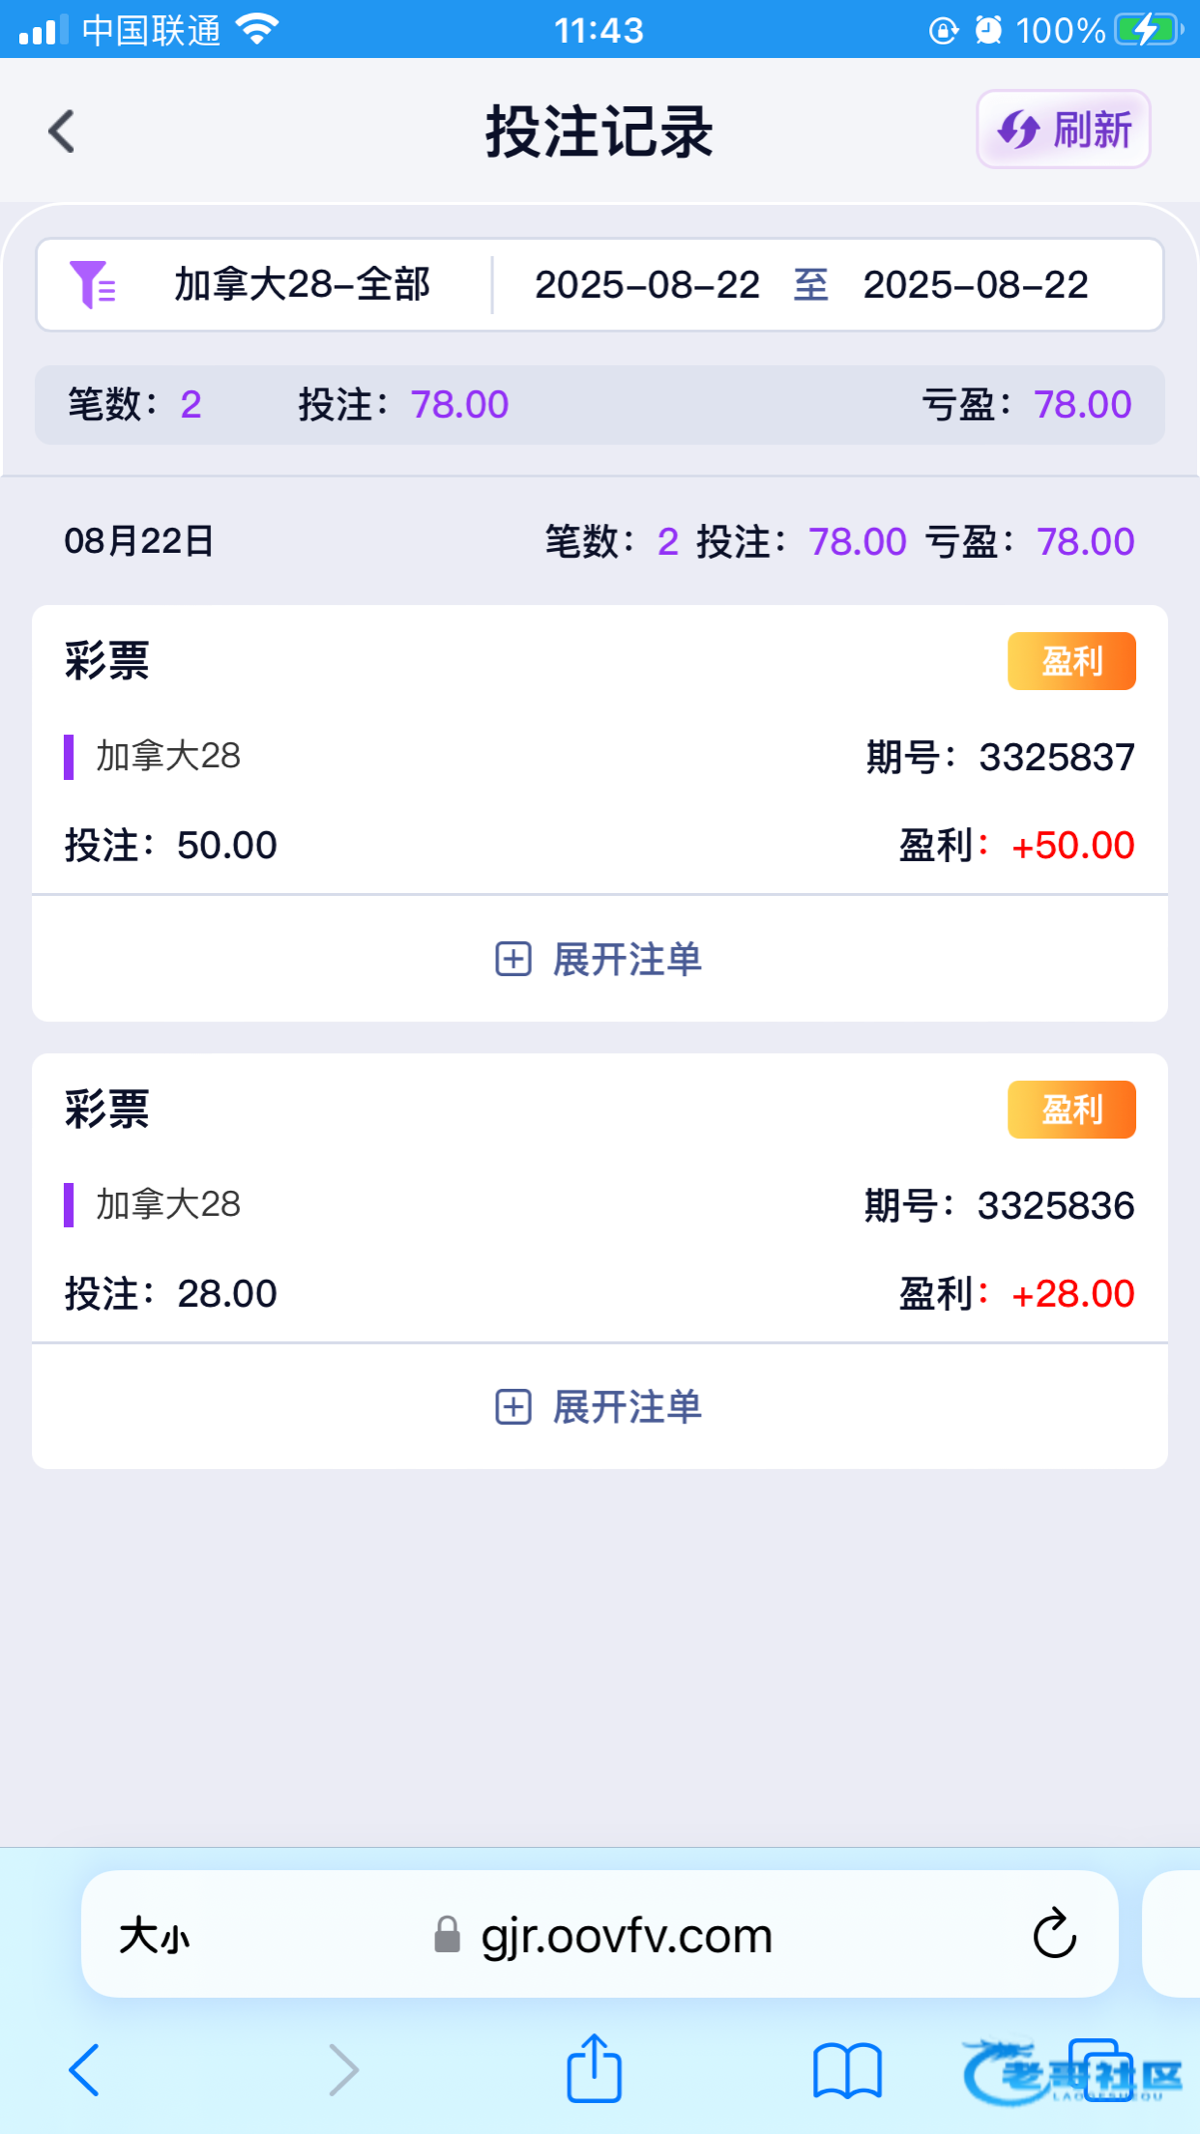Viewport: 1200px width, 2134px height.
Task: Tap the 大小 text size menu
Action: (x=154, y=1936)
